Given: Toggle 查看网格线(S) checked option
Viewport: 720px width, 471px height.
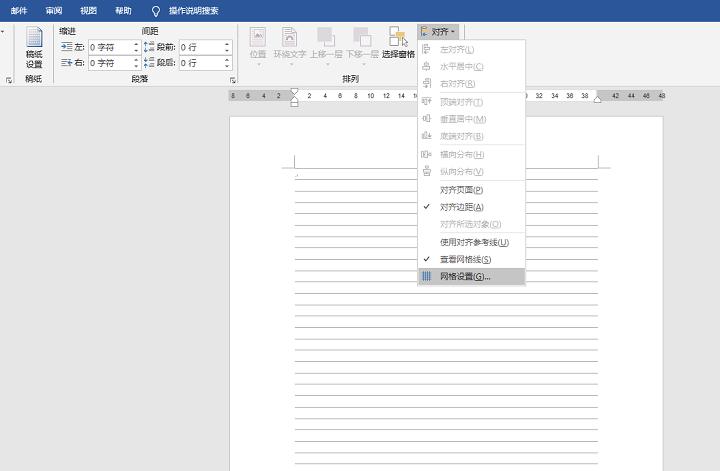Looking at the screenshot, I should point(471,259).
